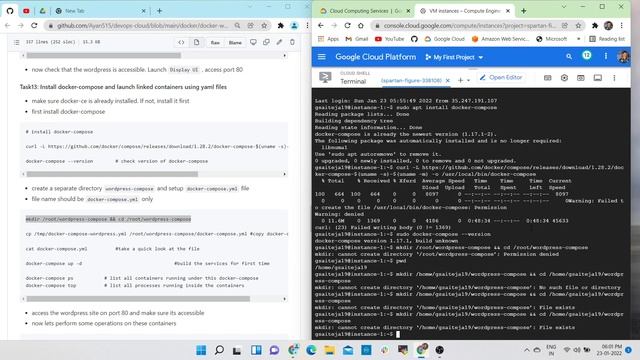Delete the file with the trash icon

(x=292, y=42)
